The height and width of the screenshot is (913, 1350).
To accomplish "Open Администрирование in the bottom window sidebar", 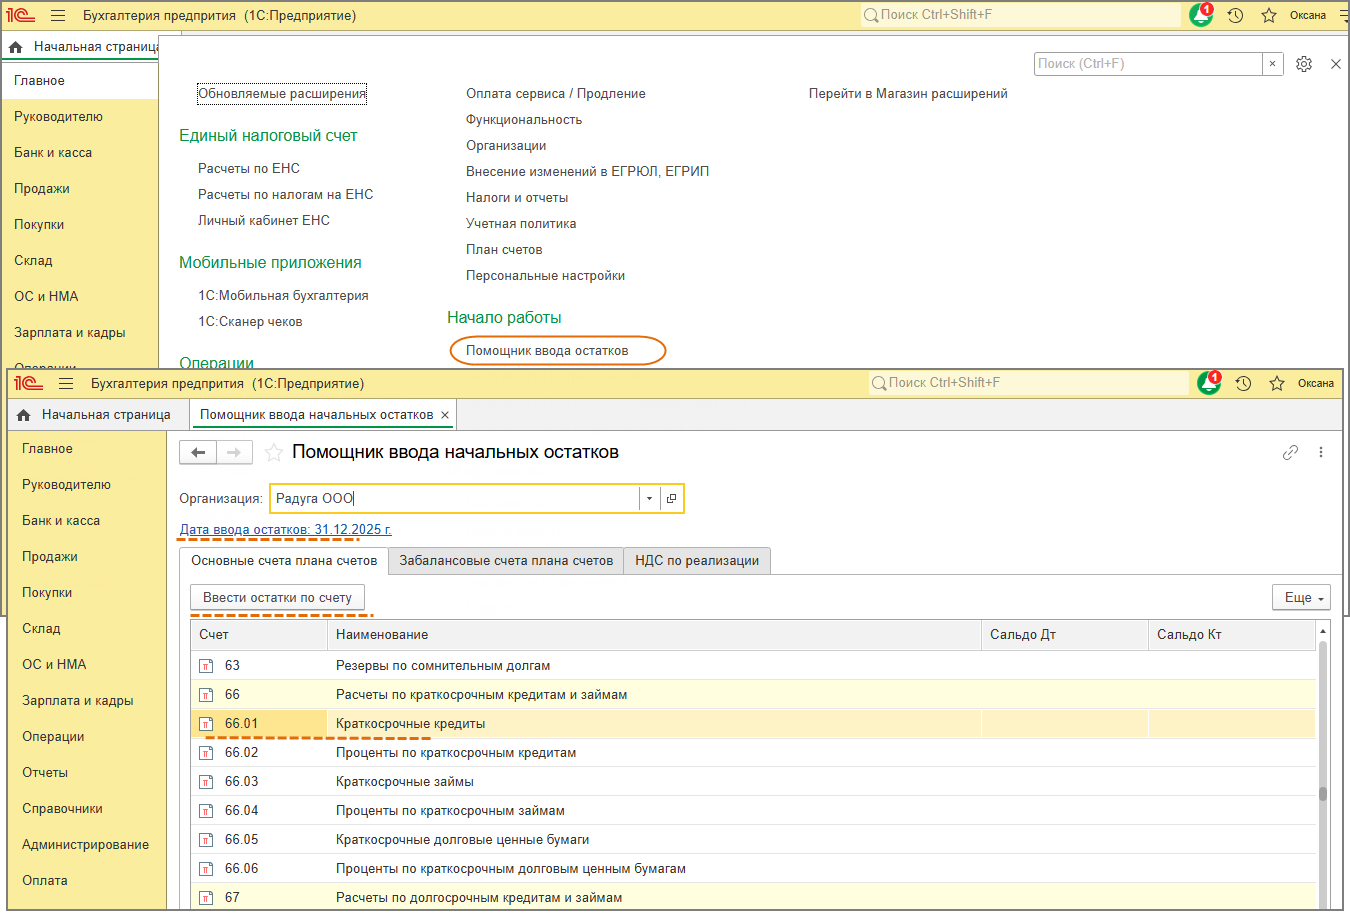I will point(85,845).
